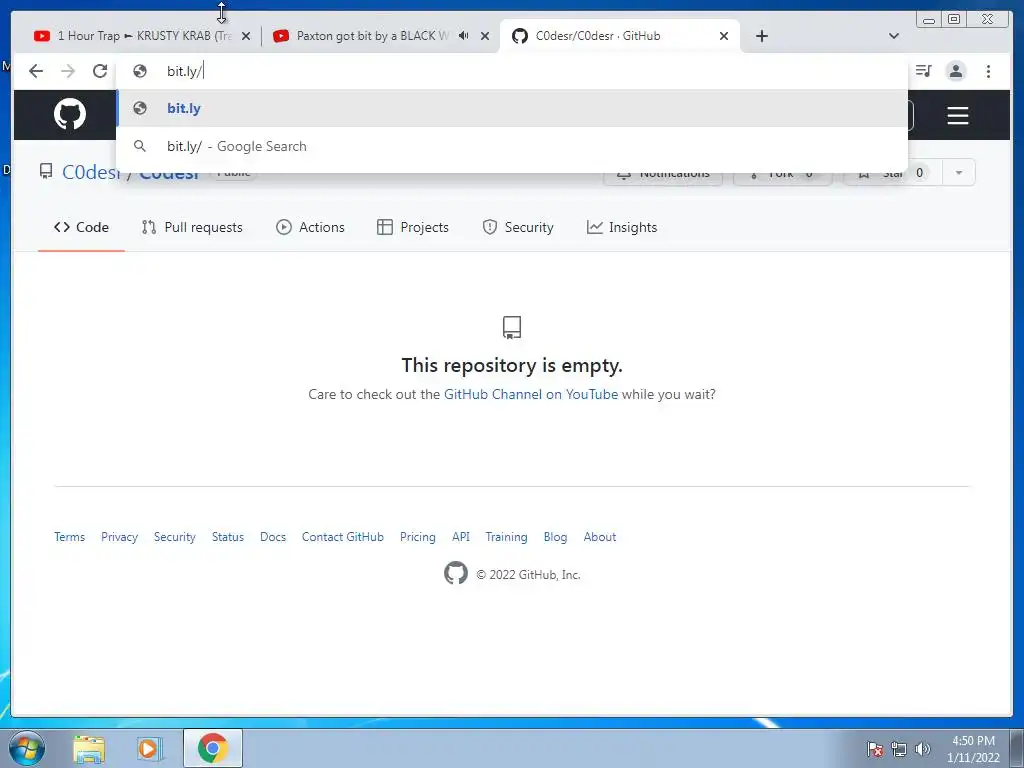This screenshot has width=1024, height=768.
Task: Open the GitHub Octocat logo in header
Action: 70,114
